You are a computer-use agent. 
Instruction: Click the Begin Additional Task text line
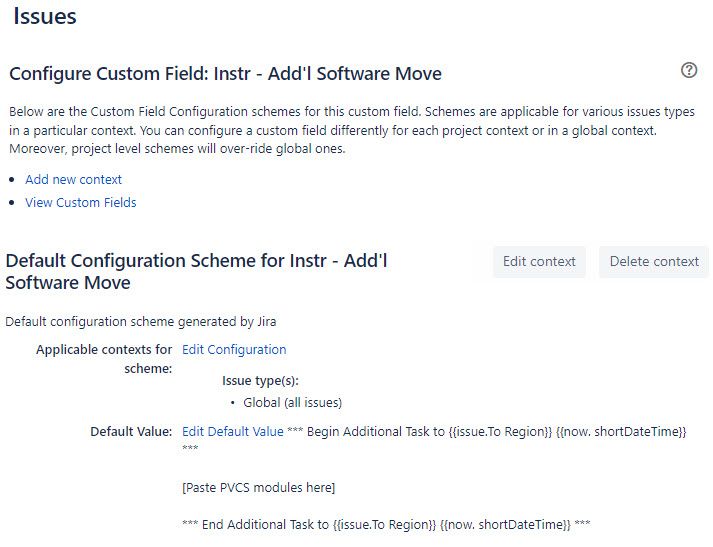496,432
